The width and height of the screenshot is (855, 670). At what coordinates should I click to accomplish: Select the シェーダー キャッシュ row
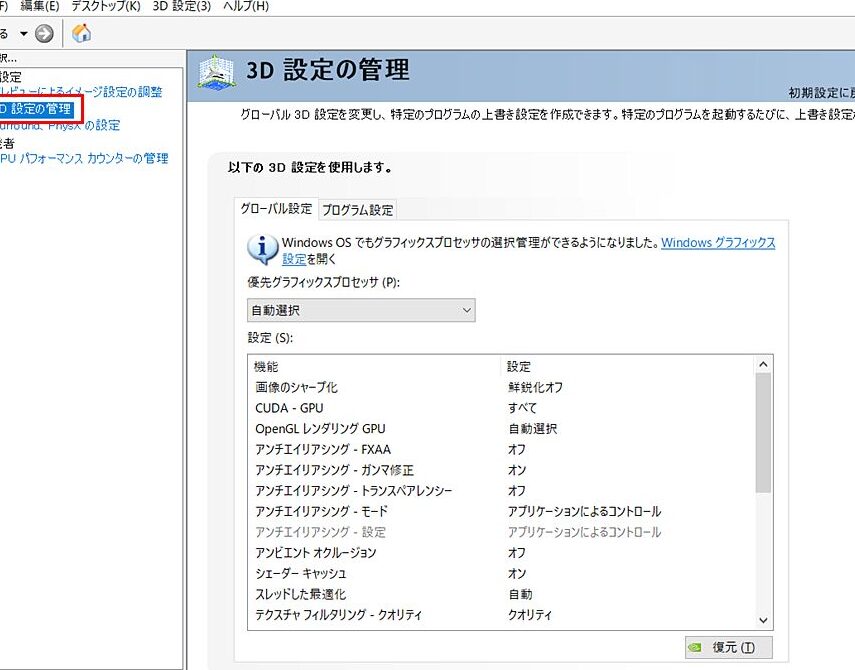(502, 574)
